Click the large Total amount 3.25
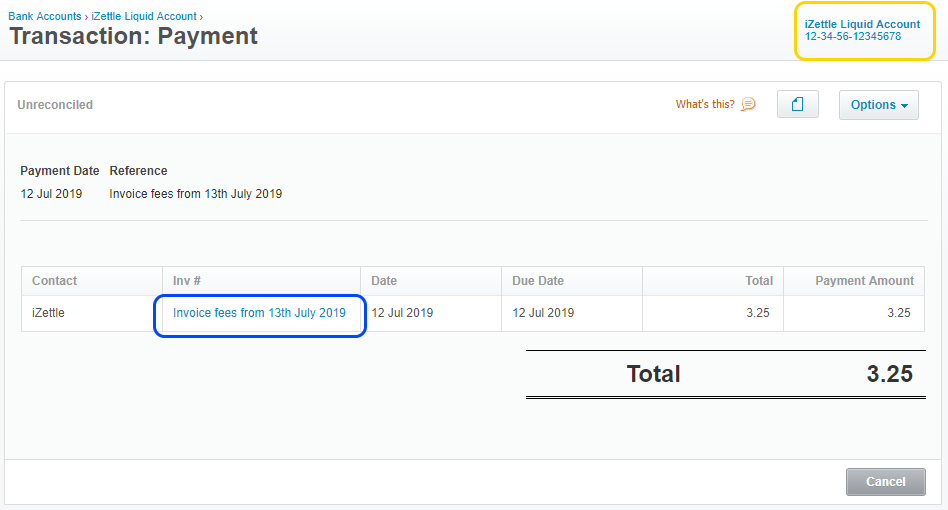This screenshot has width=948, height=510. (x=889, y=374)
